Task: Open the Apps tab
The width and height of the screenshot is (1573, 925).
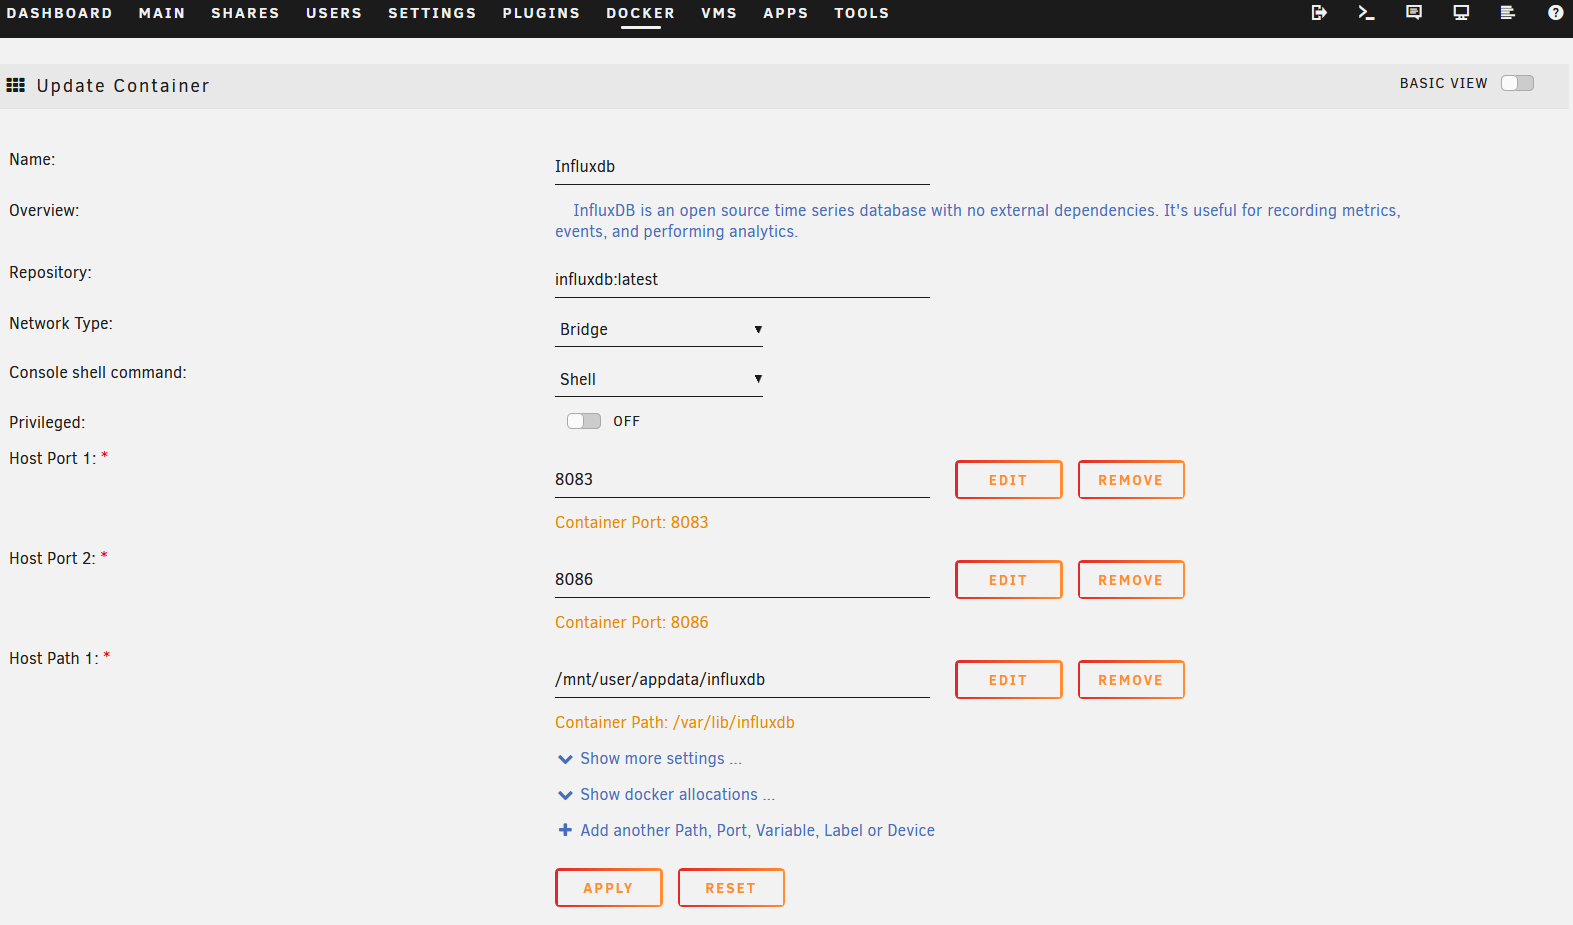Action: pos(785,13)
